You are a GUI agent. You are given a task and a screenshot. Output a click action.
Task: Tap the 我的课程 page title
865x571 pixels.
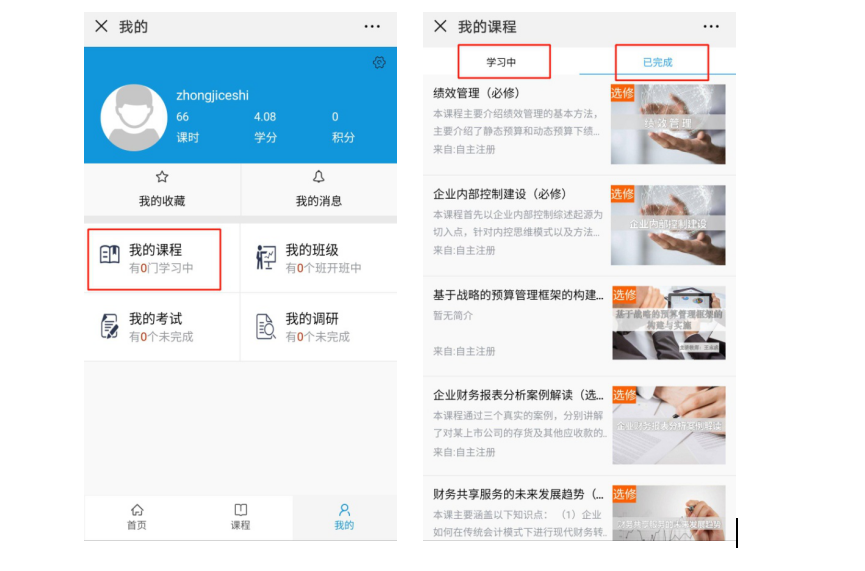coord(487,26)
